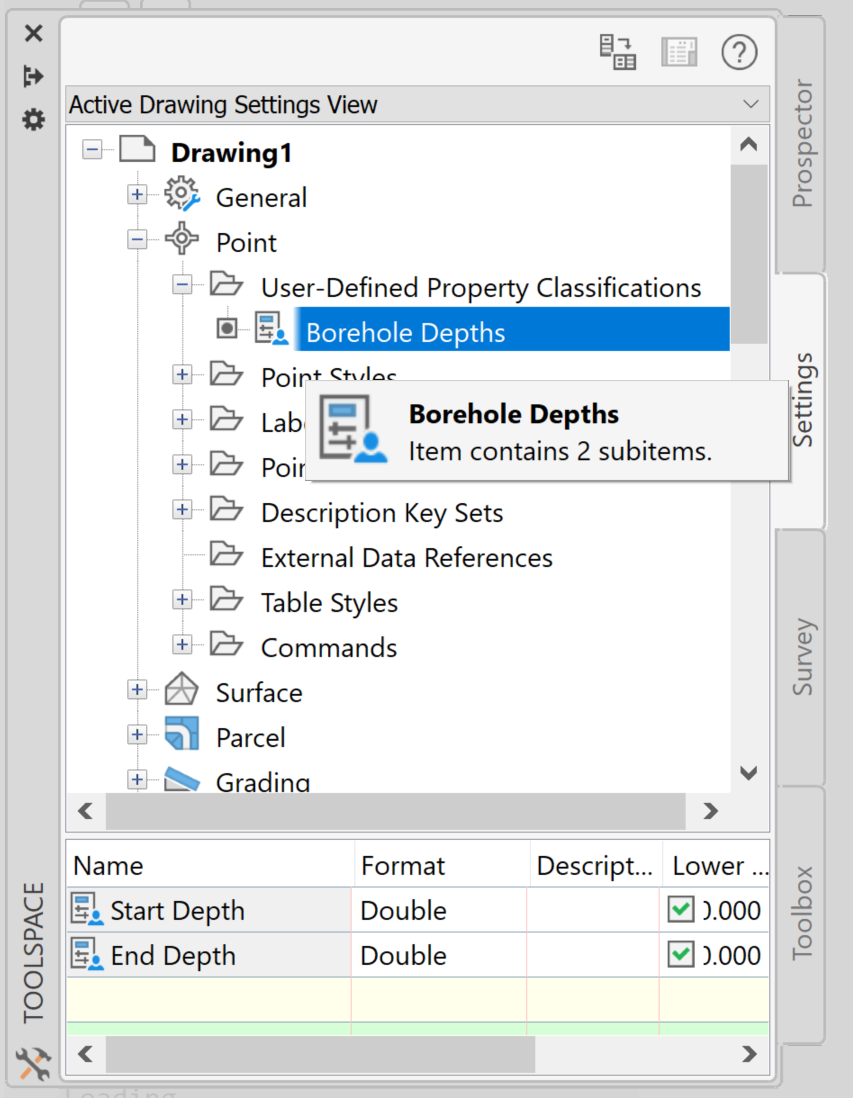Collapse User-Defined Property Classifications folder
The height and width of the screenshot is (1098, 853).
182,284
